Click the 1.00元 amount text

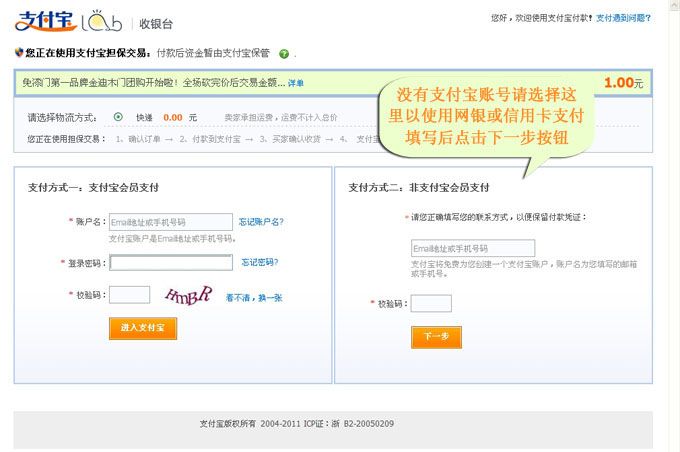click(x=623, y=82)
